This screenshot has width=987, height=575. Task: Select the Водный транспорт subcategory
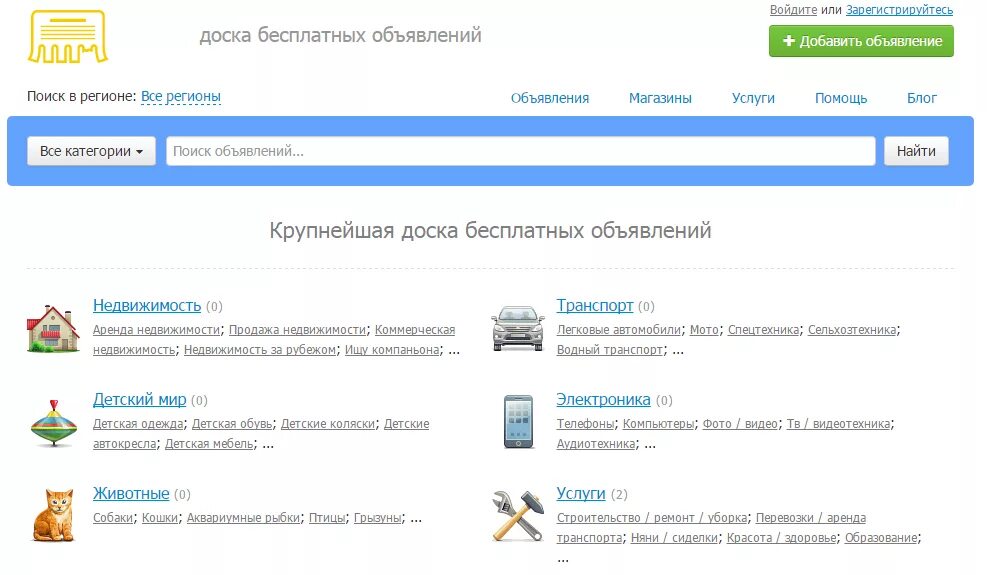(609, 350)
